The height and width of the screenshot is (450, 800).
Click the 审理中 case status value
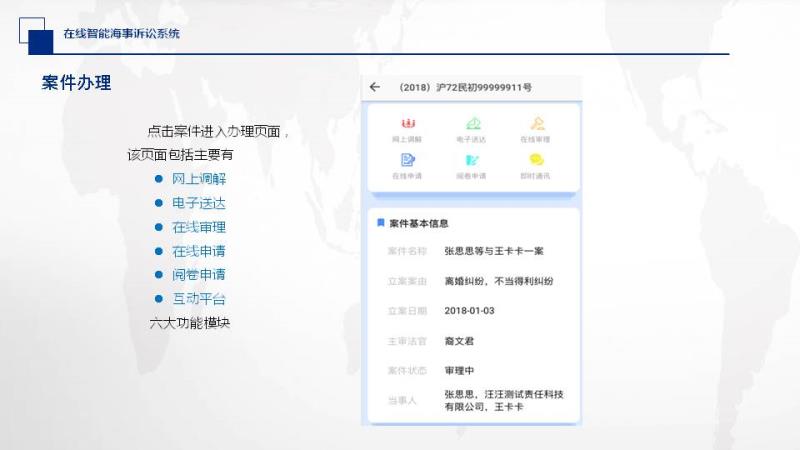[x=459, y=370]
